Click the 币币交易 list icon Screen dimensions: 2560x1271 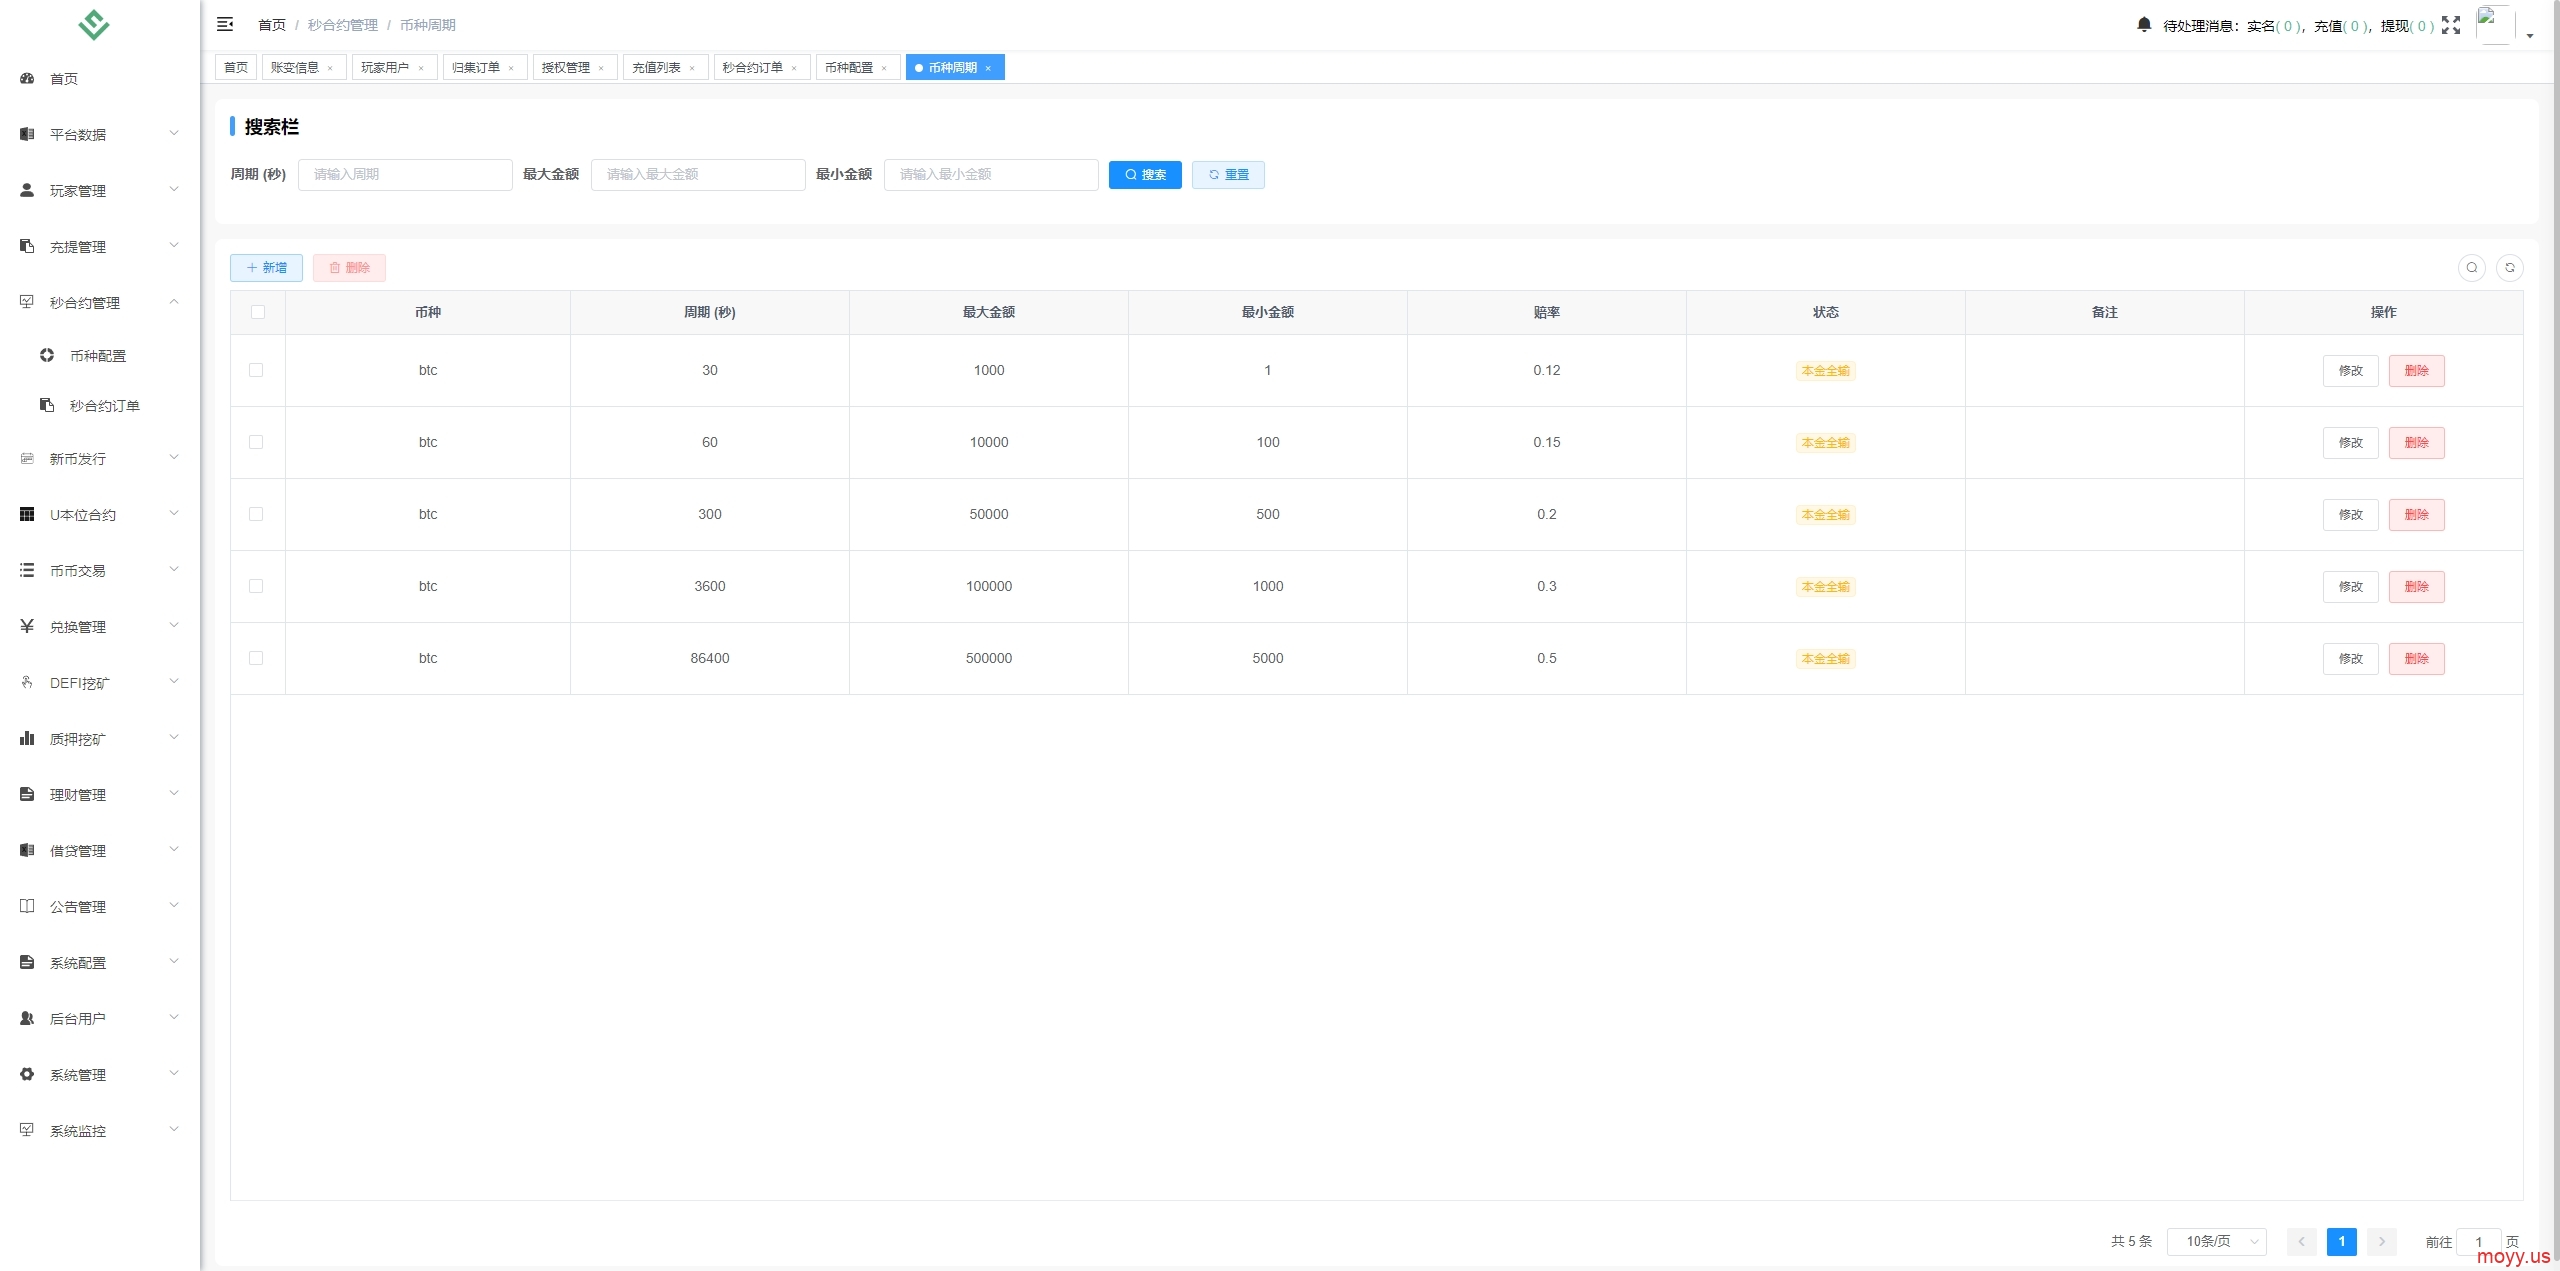[27, 570]
